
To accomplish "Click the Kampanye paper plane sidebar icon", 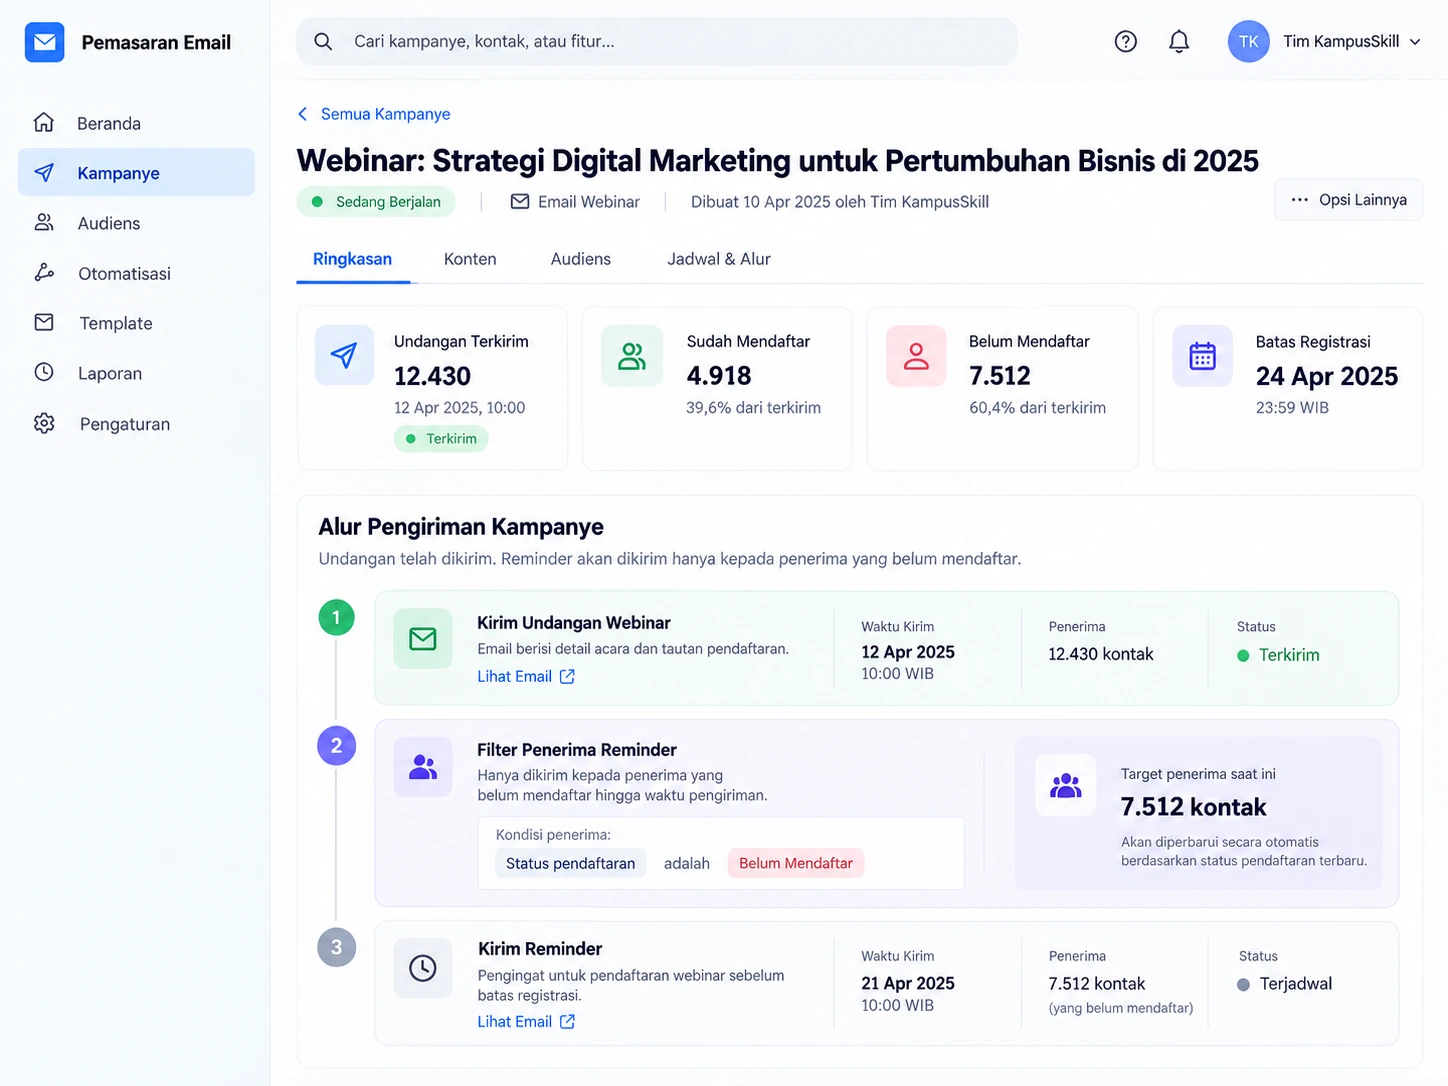I will tap(44, 172).
